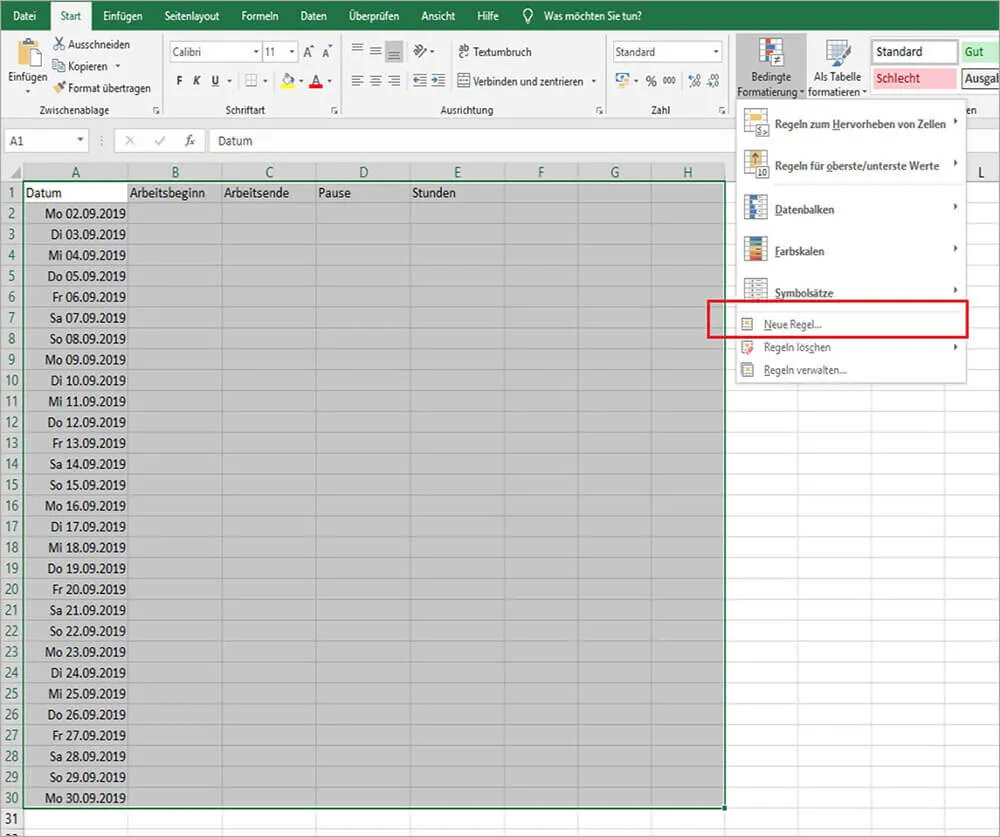
Task: Click the Namenfeld showing A1
Action: 40,141
